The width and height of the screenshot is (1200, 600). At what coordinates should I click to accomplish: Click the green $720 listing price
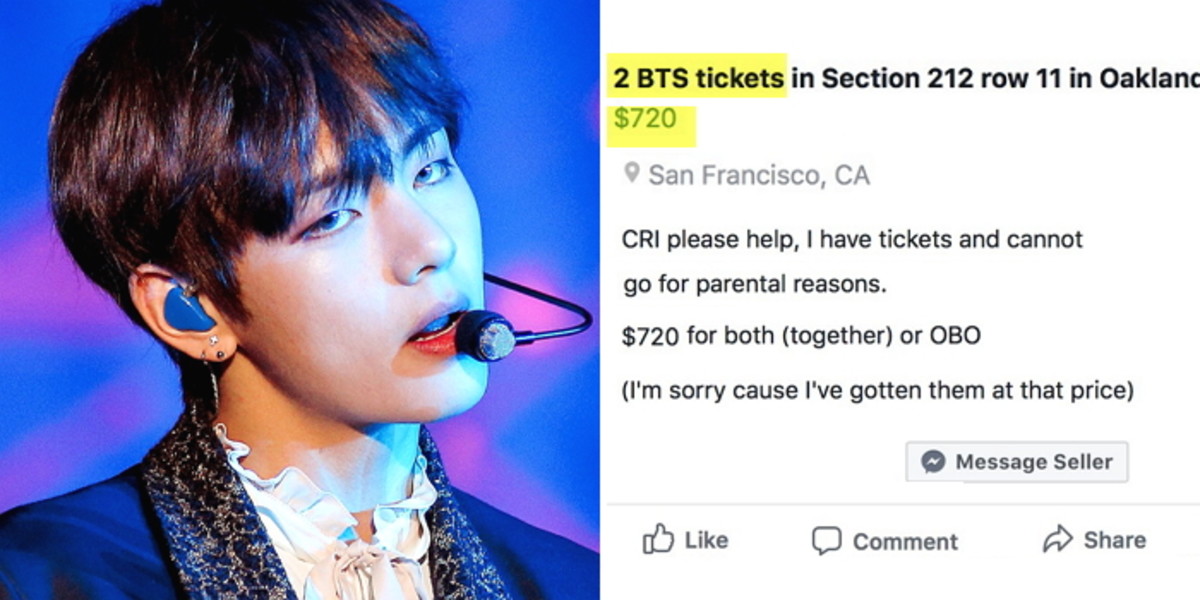645,119
